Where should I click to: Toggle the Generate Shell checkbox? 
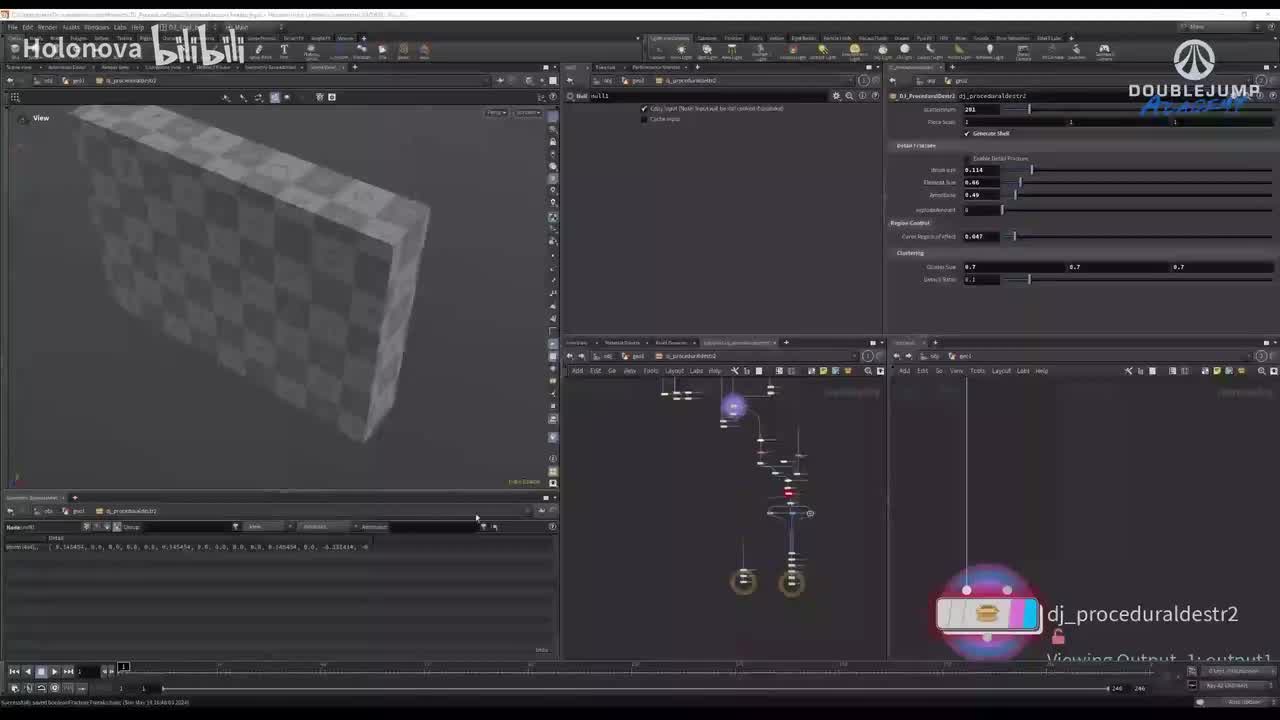(x=967, y=133)
